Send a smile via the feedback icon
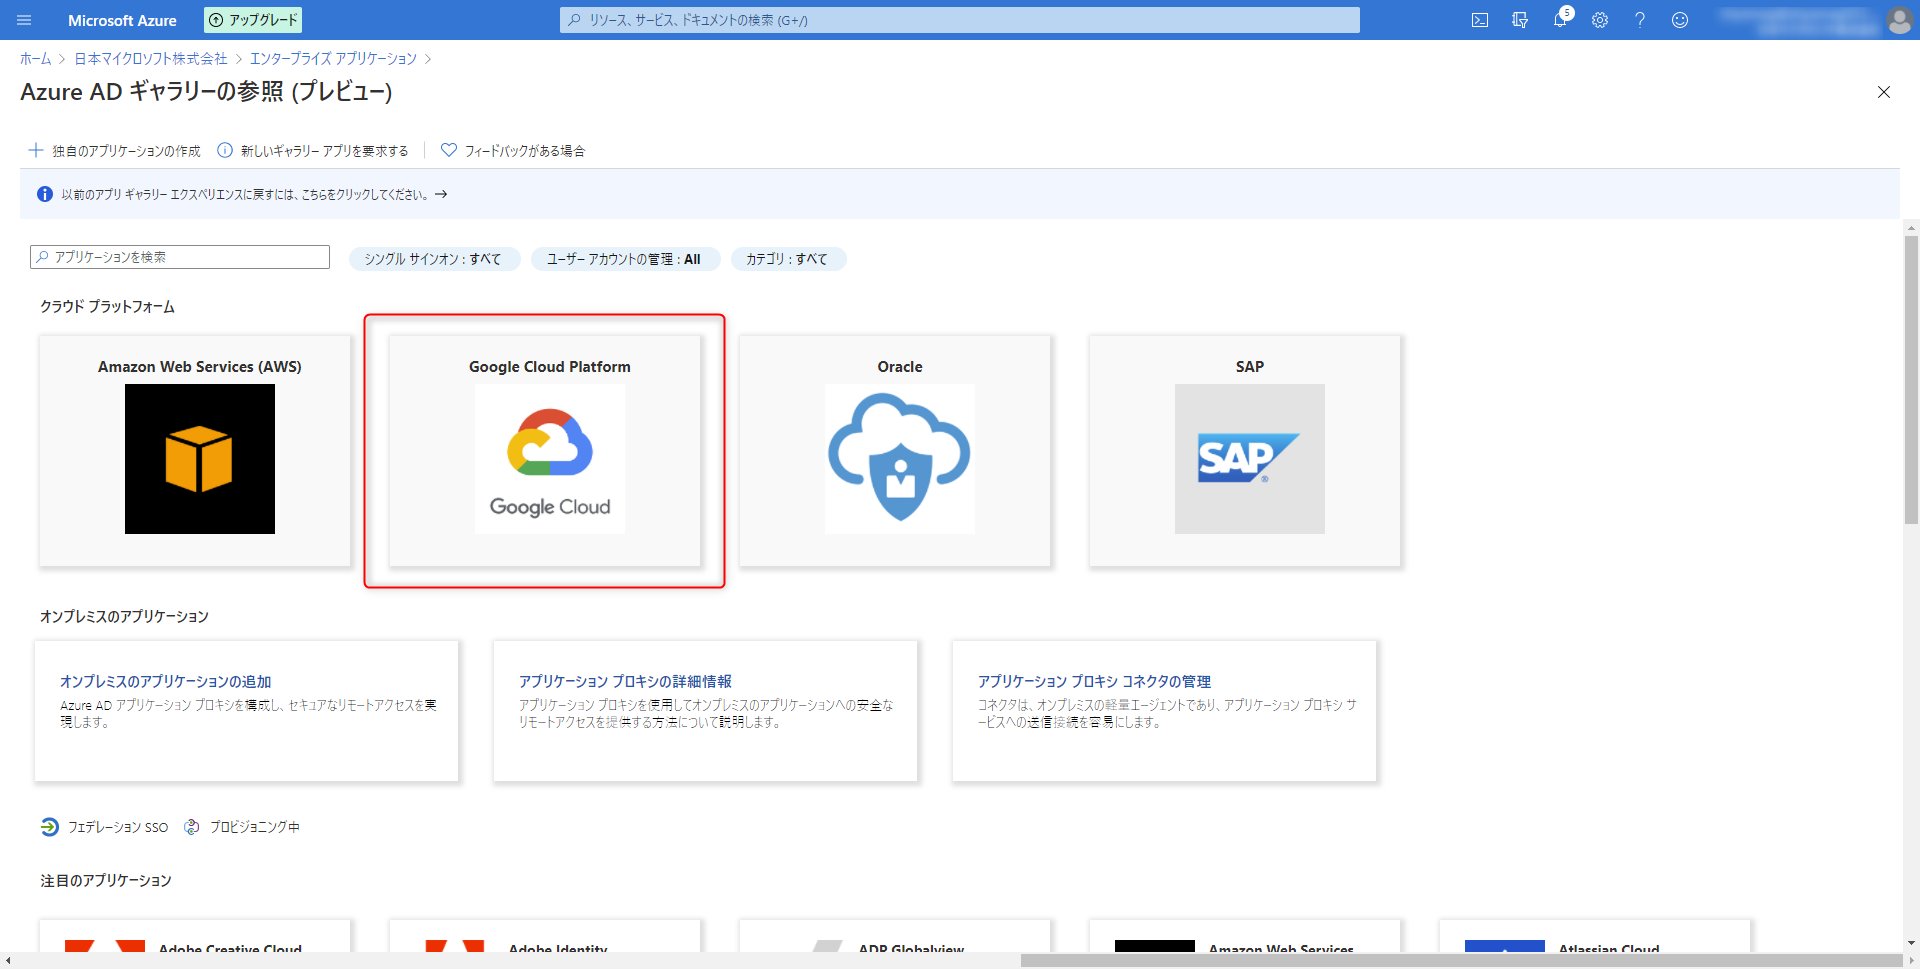 click(x=1679, y=20)
